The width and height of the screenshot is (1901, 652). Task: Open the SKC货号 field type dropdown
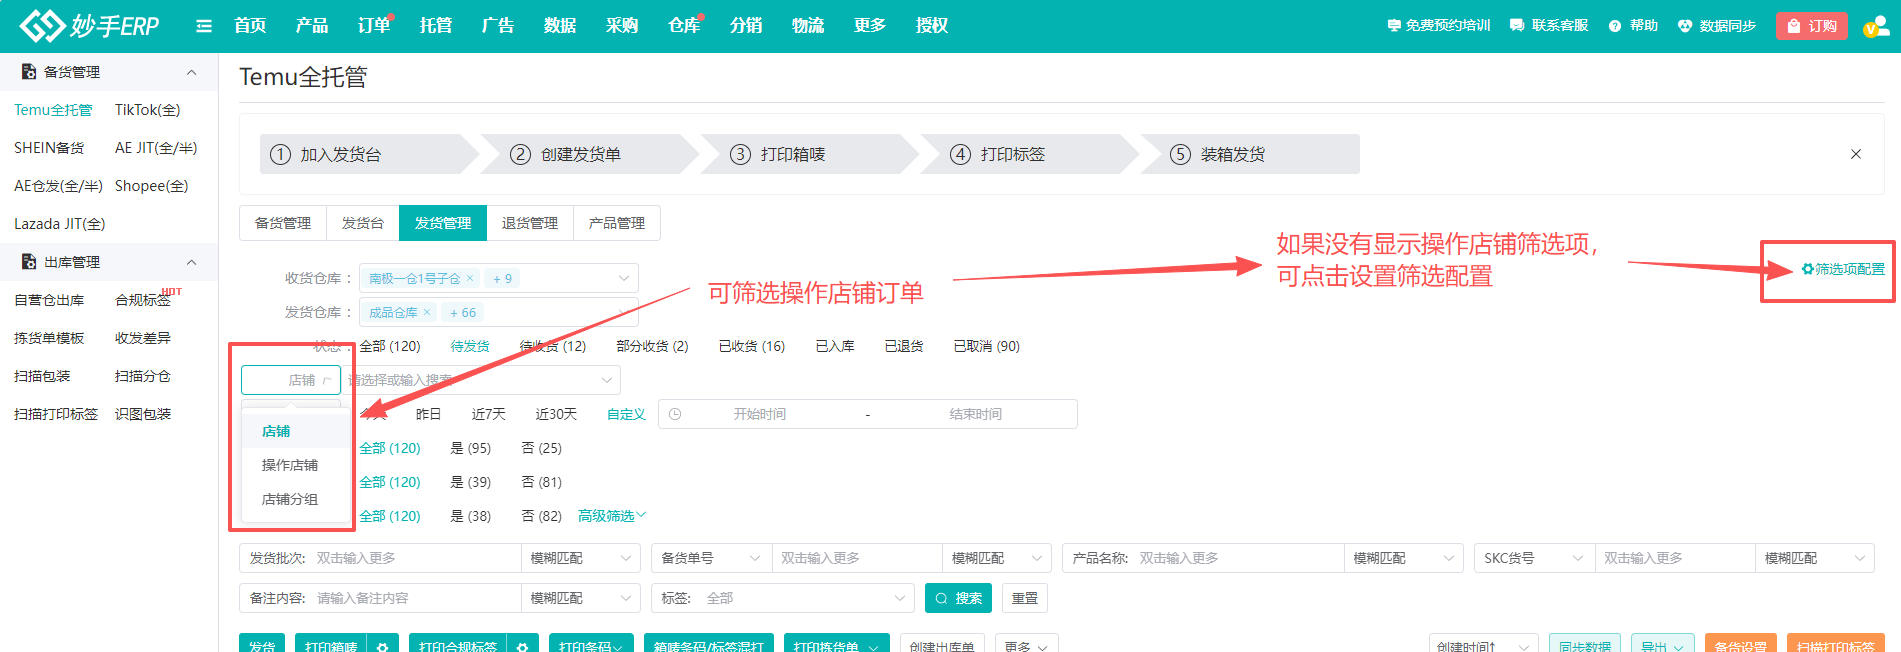click(x=1535, y=558)
